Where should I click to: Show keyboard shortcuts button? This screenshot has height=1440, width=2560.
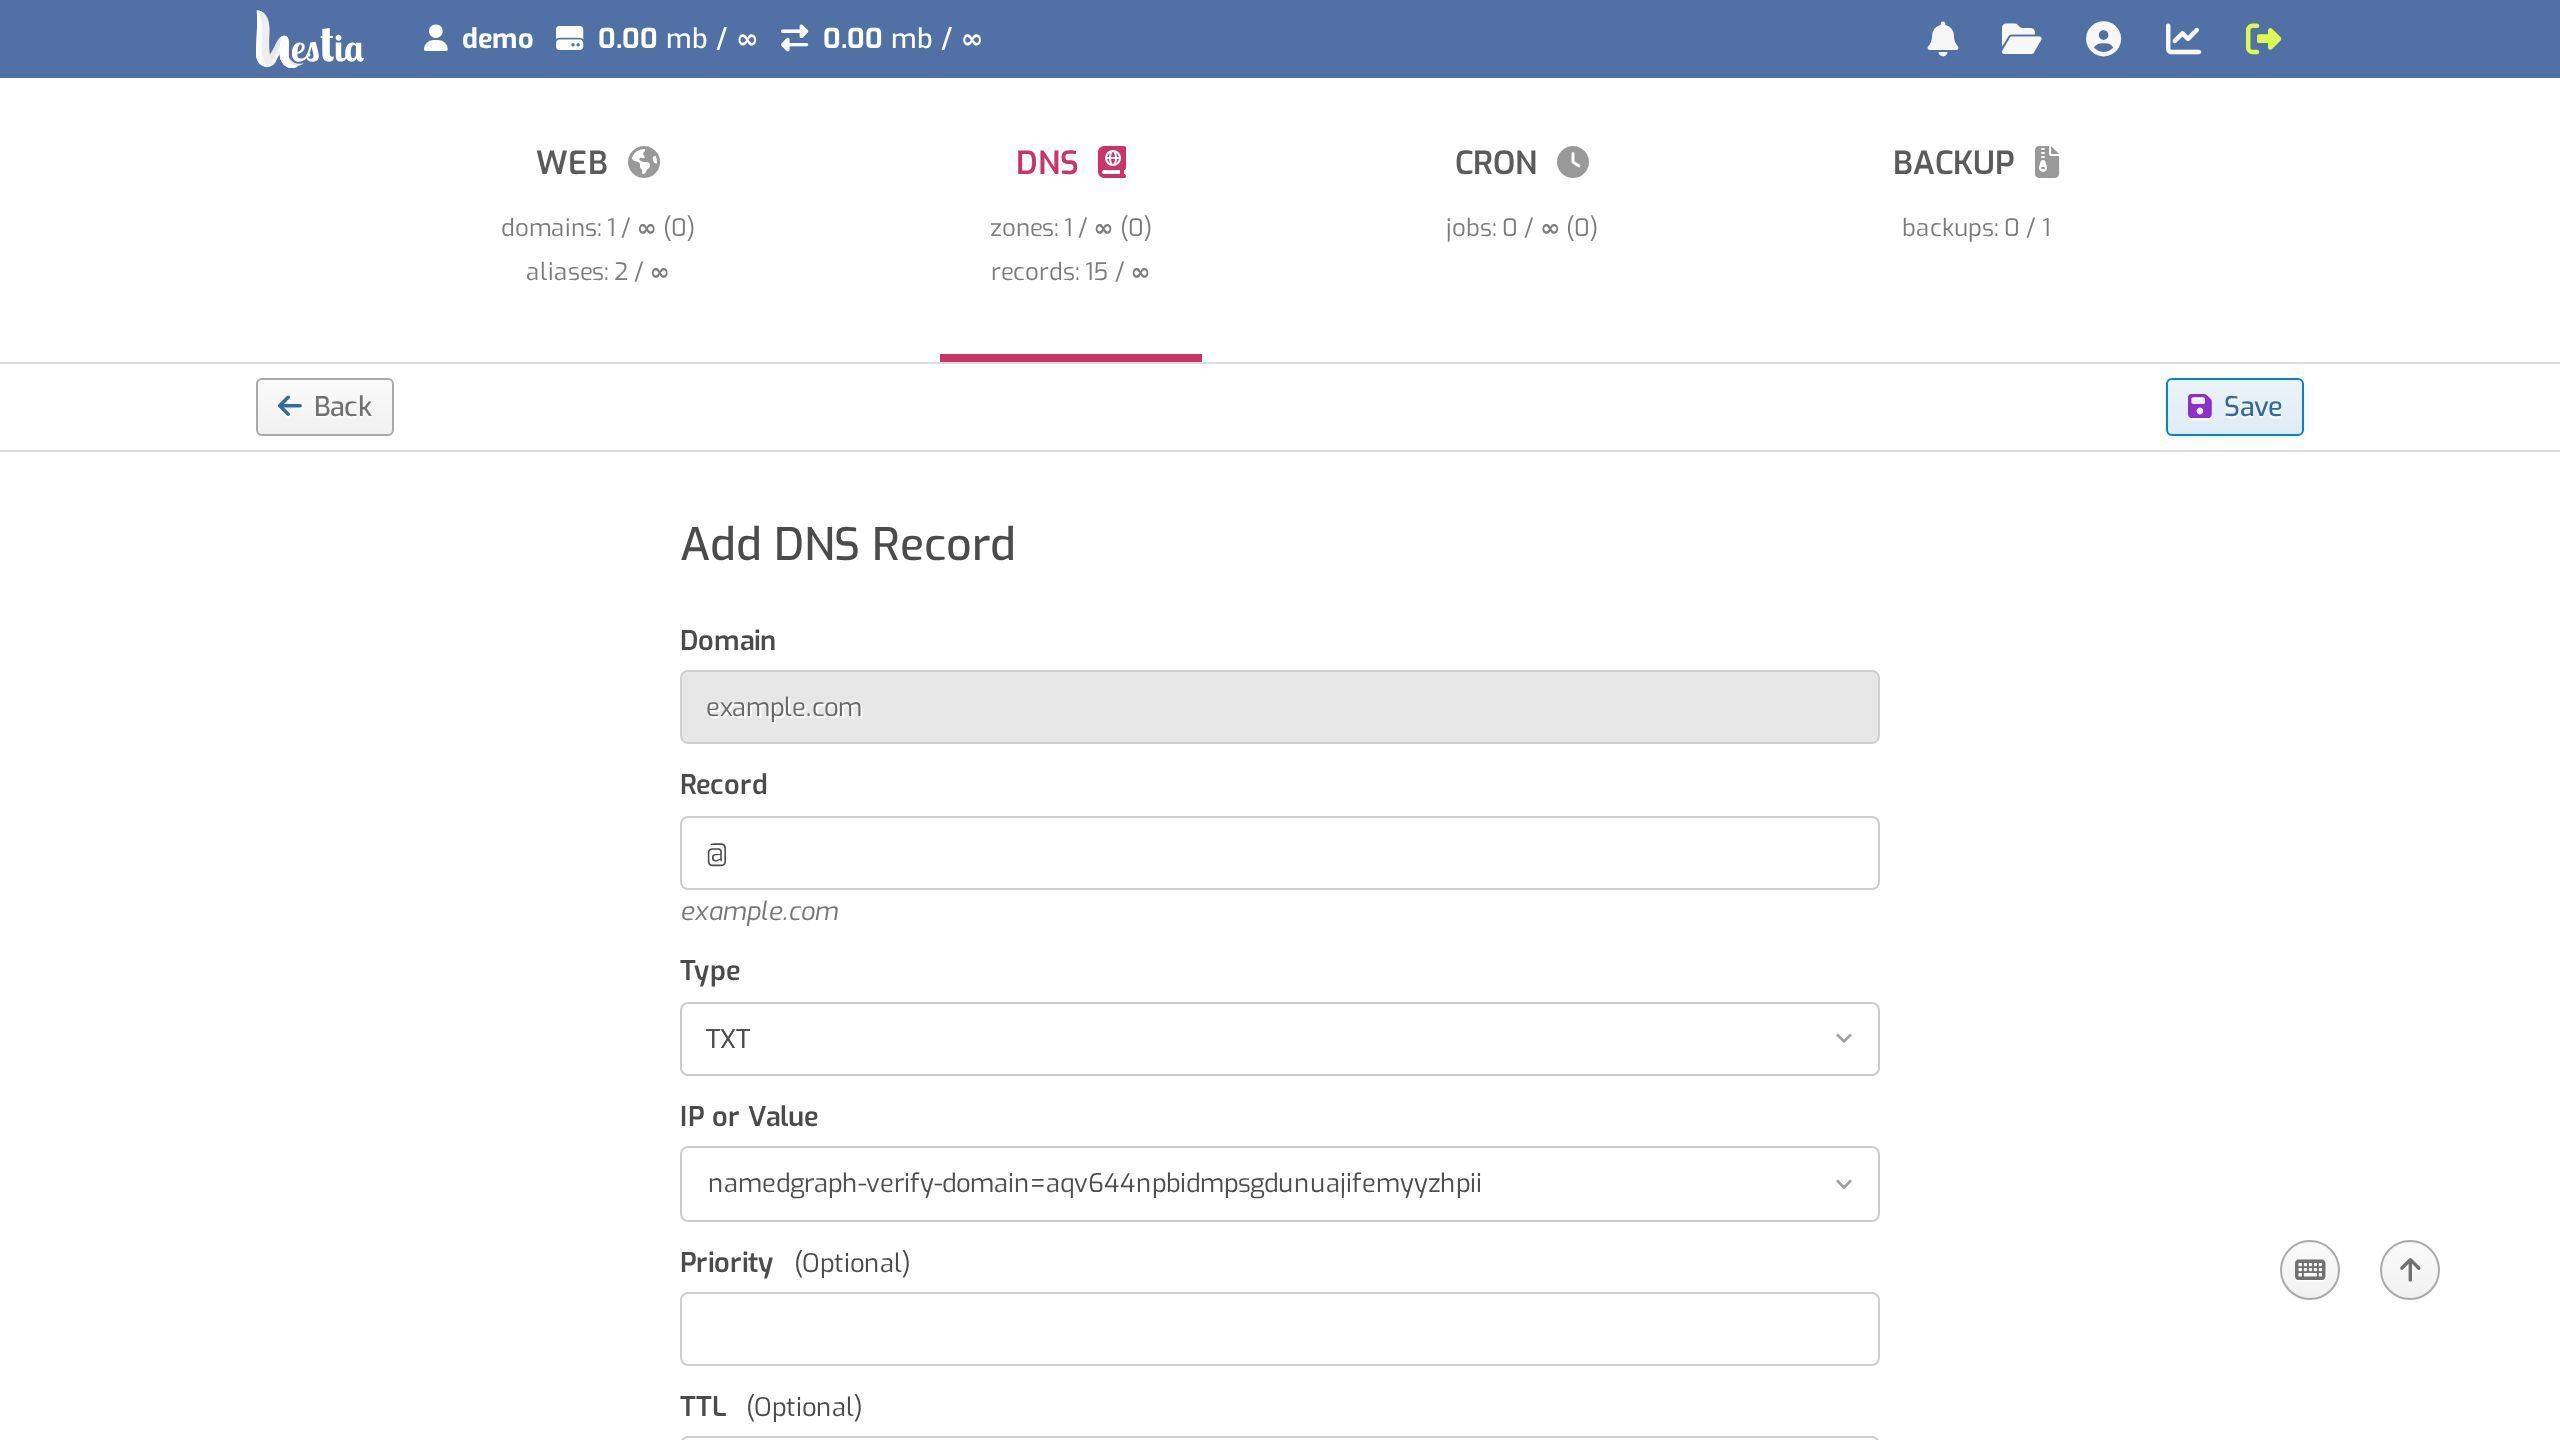pyautogui.click(x=2309, y=1270)
